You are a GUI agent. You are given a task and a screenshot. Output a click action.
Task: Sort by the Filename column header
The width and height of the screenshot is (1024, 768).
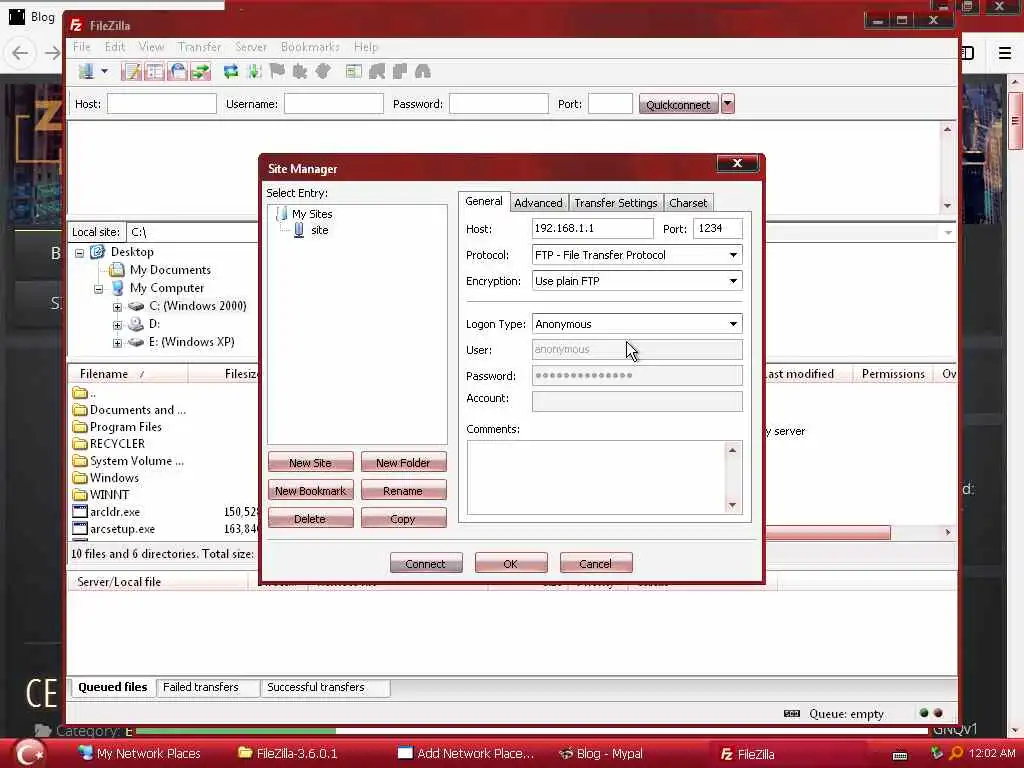point(128,374)
